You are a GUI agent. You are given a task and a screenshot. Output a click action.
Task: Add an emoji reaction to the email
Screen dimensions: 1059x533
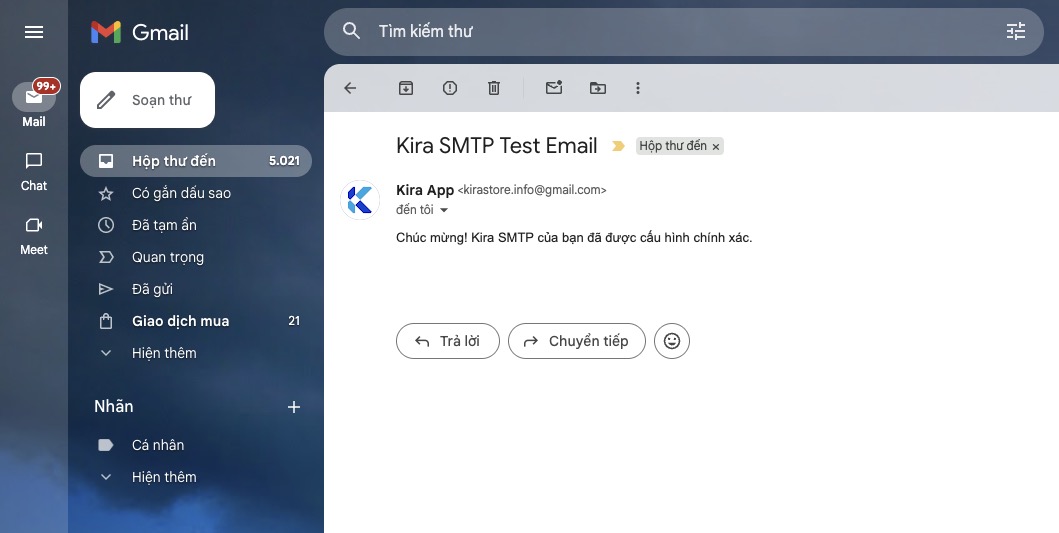coord(672,341)
